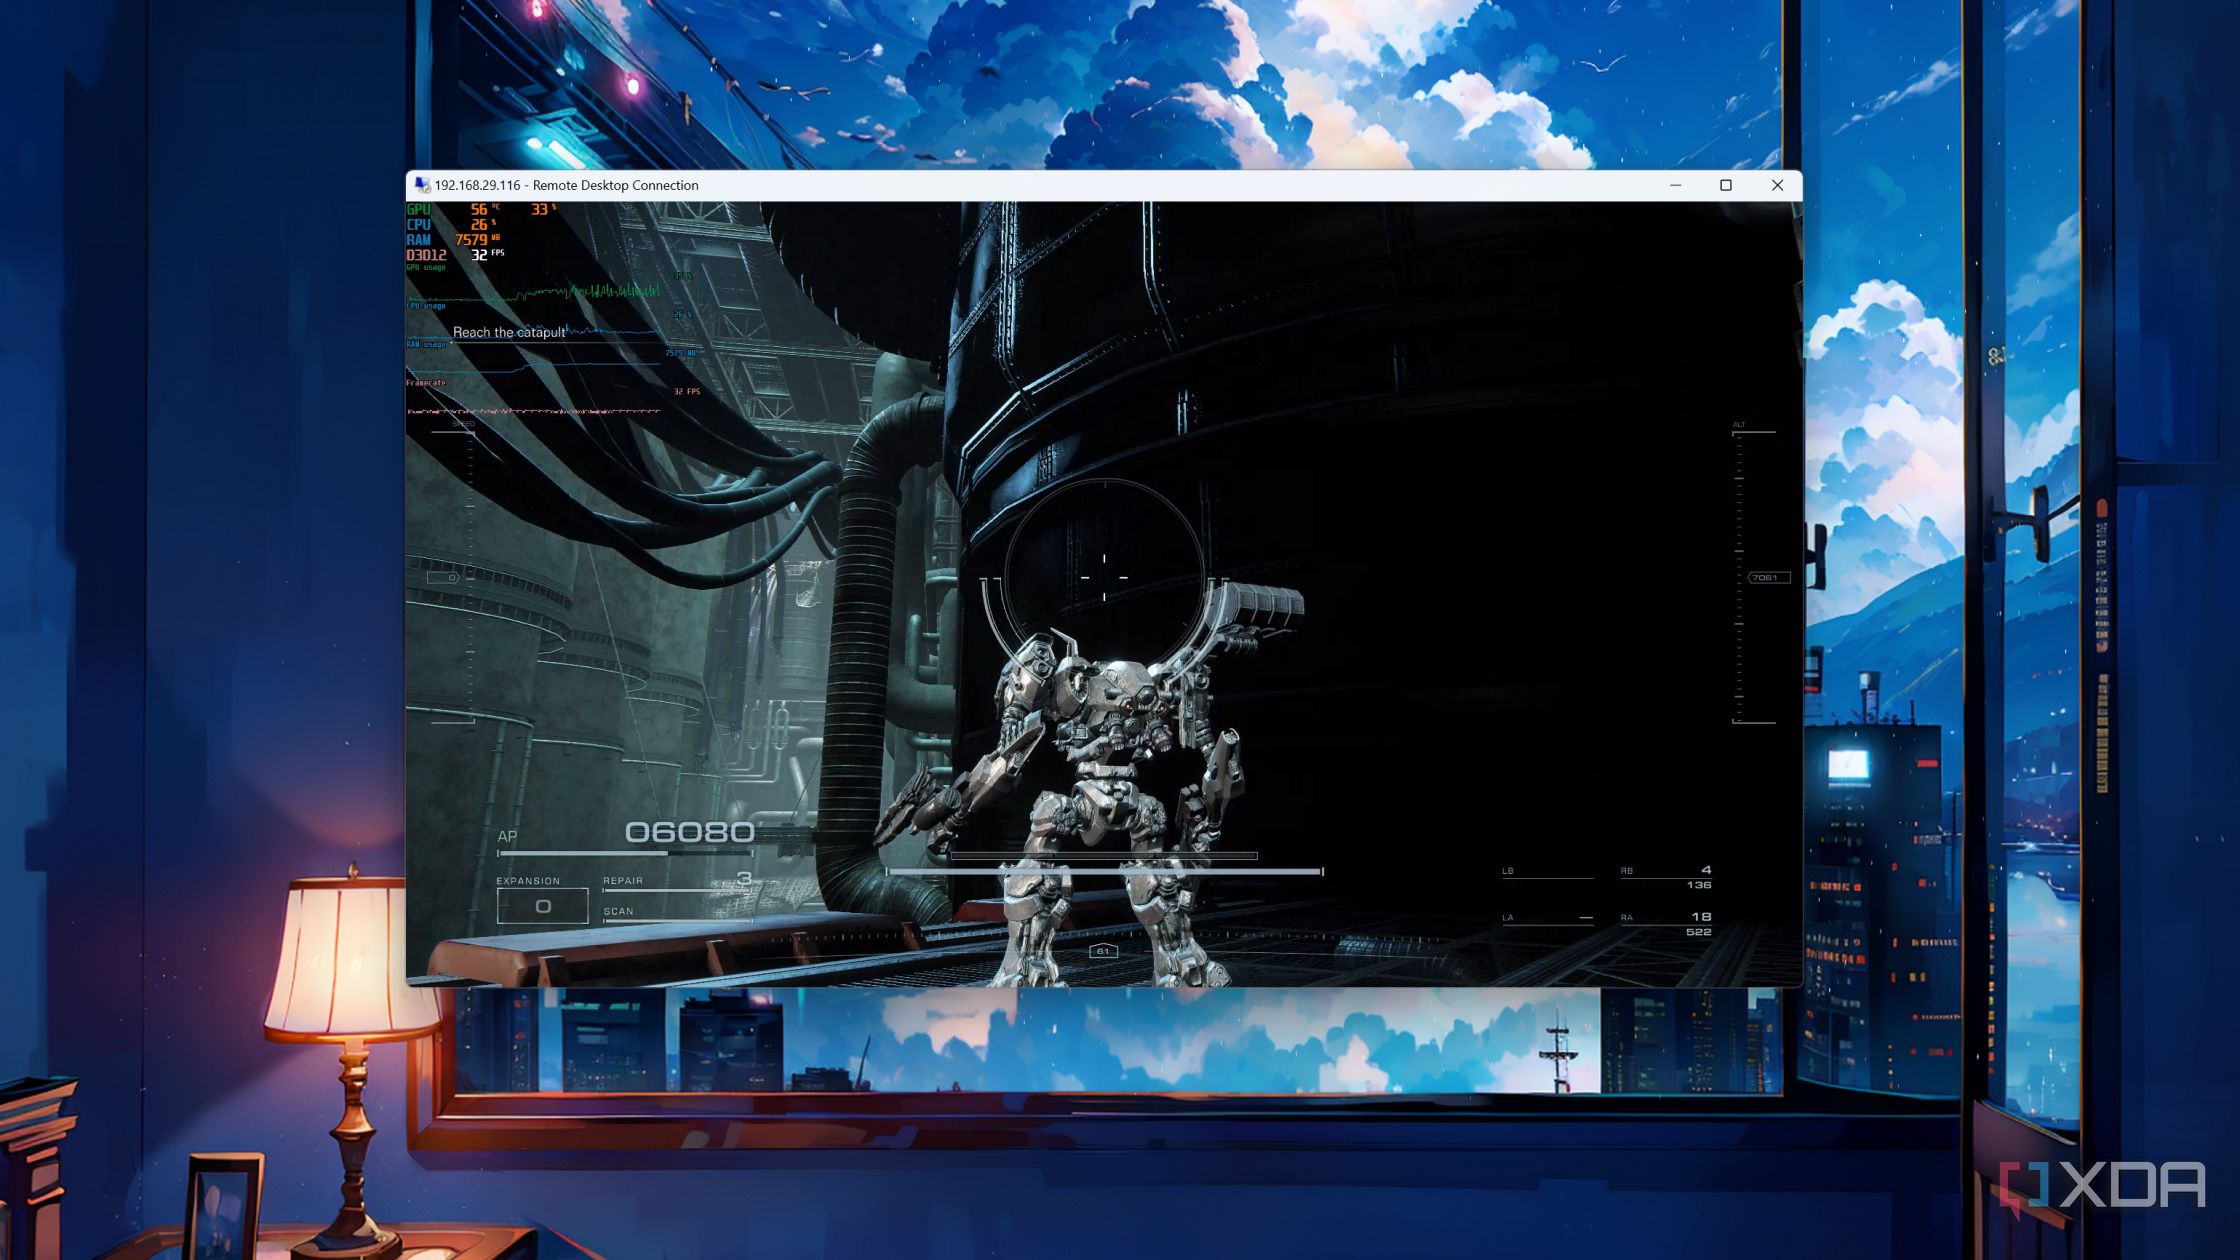2240x1260 pixels.
Task: Click the ALT gauge label
Action: click(1739, 425)
